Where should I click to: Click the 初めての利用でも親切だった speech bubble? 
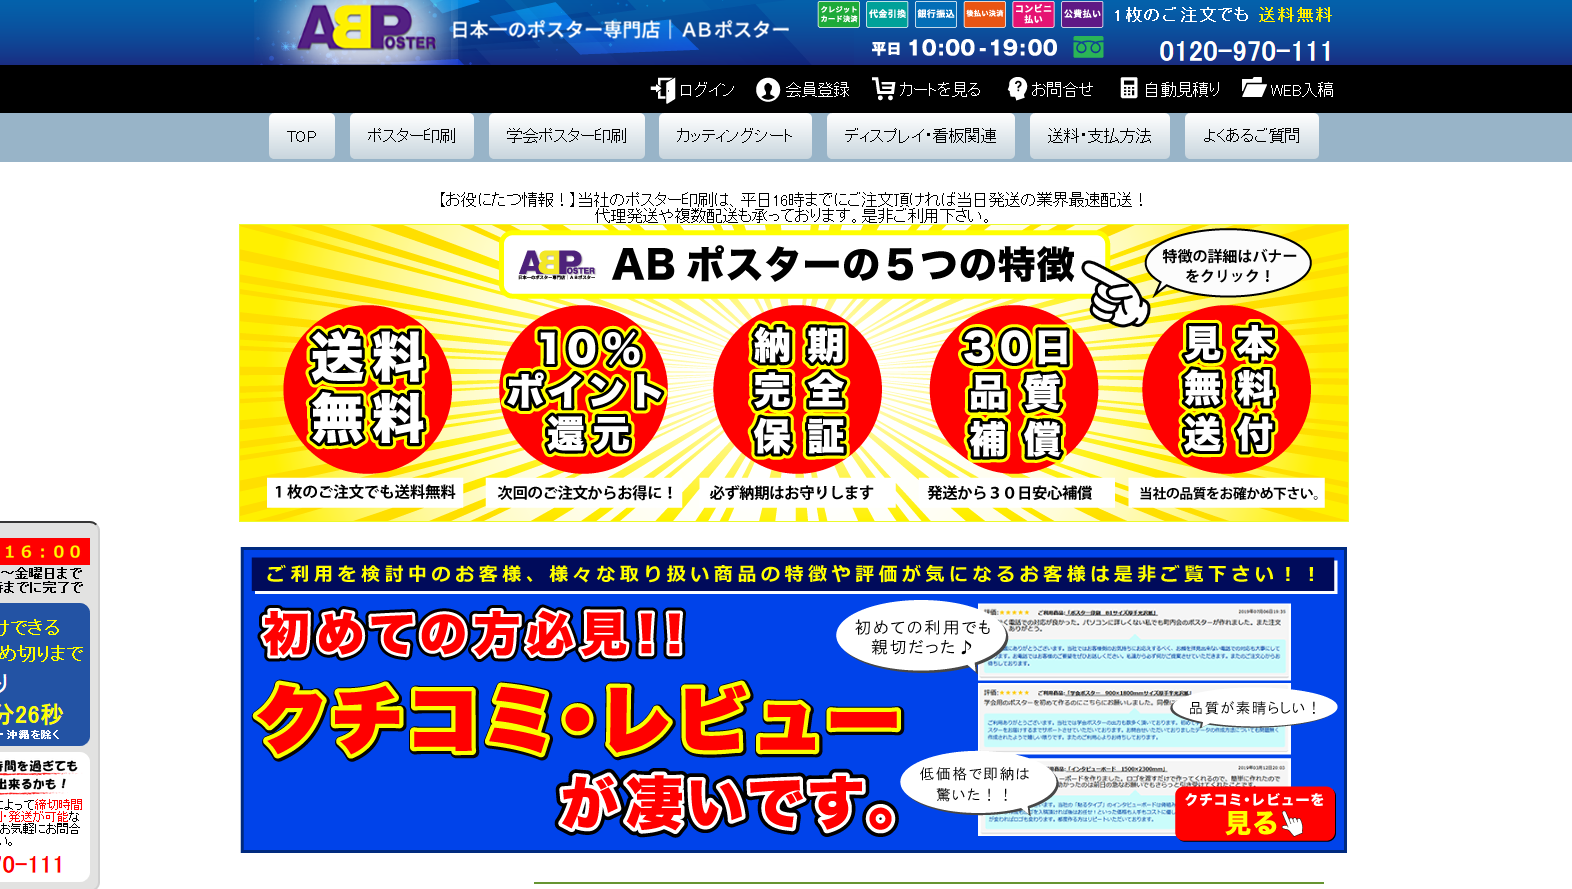[x=922, y=636]
